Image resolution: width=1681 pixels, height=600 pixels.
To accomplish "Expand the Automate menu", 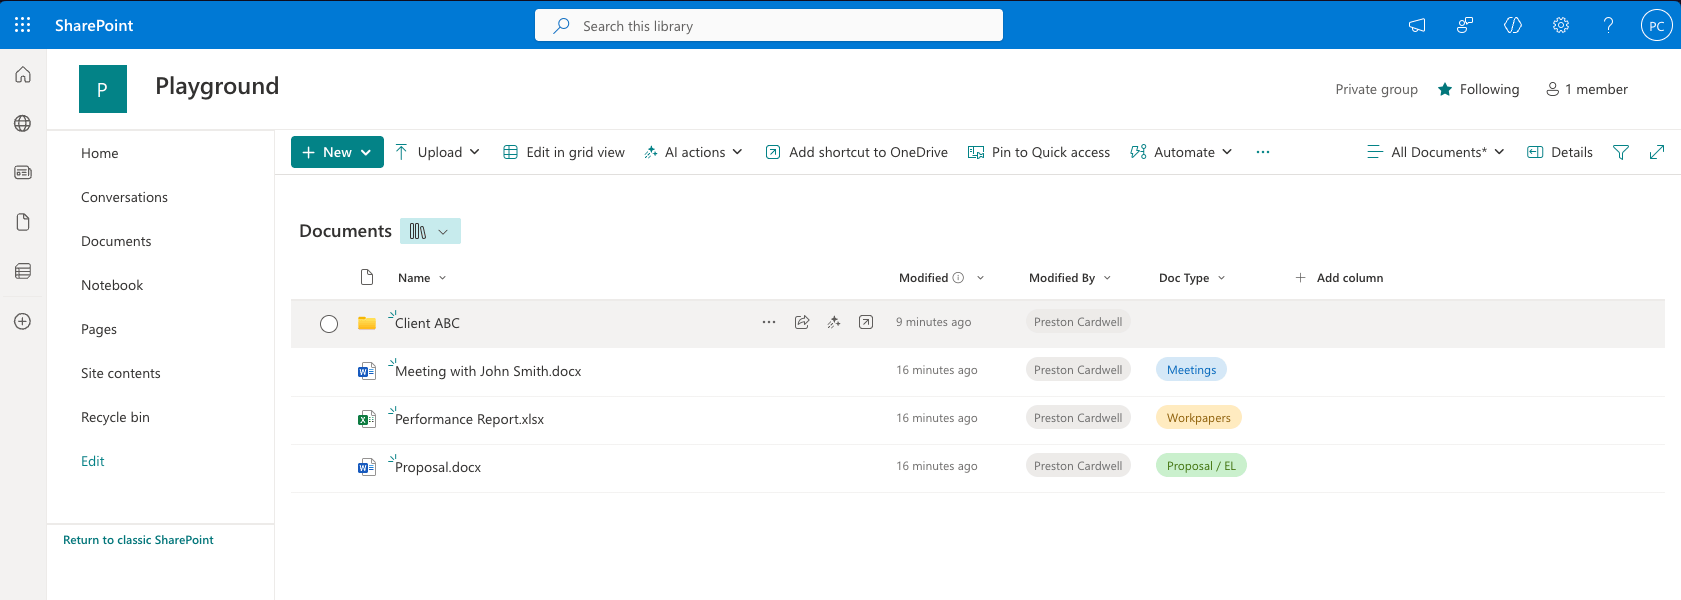I will tap(1181, 152).
